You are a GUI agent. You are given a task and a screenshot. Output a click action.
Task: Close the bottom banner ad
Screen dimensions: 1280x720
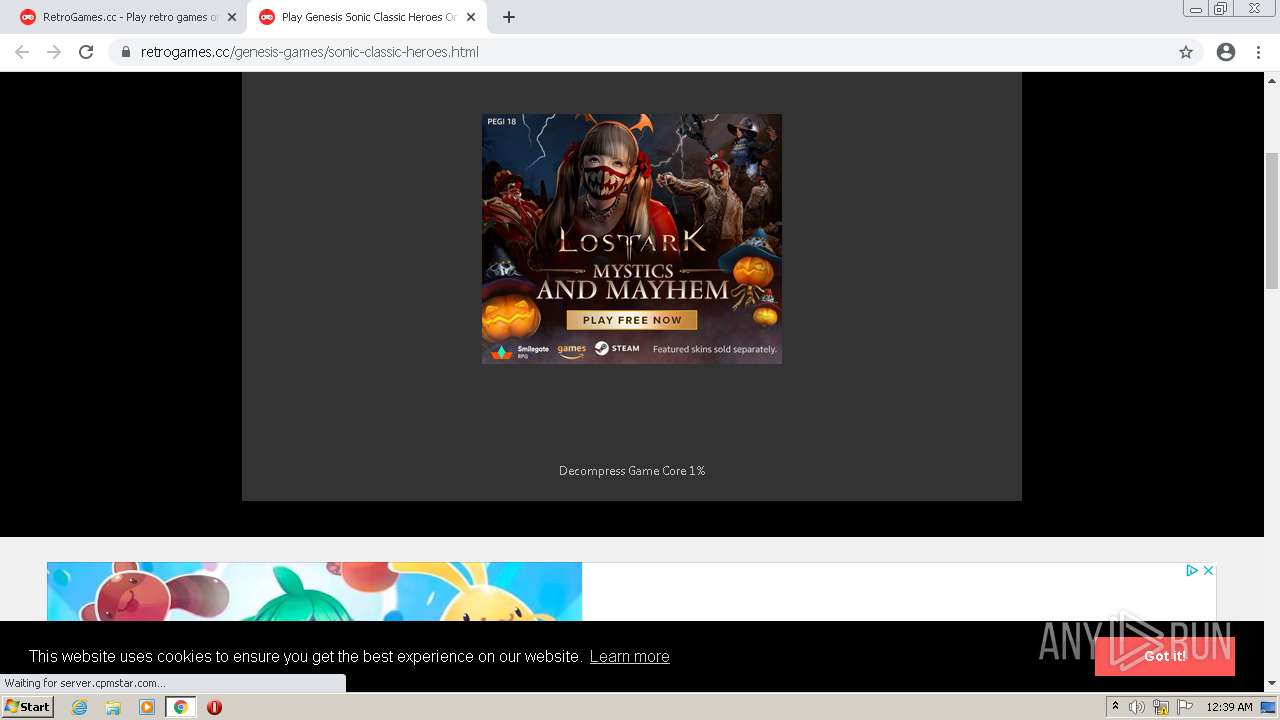(1208, 570)
